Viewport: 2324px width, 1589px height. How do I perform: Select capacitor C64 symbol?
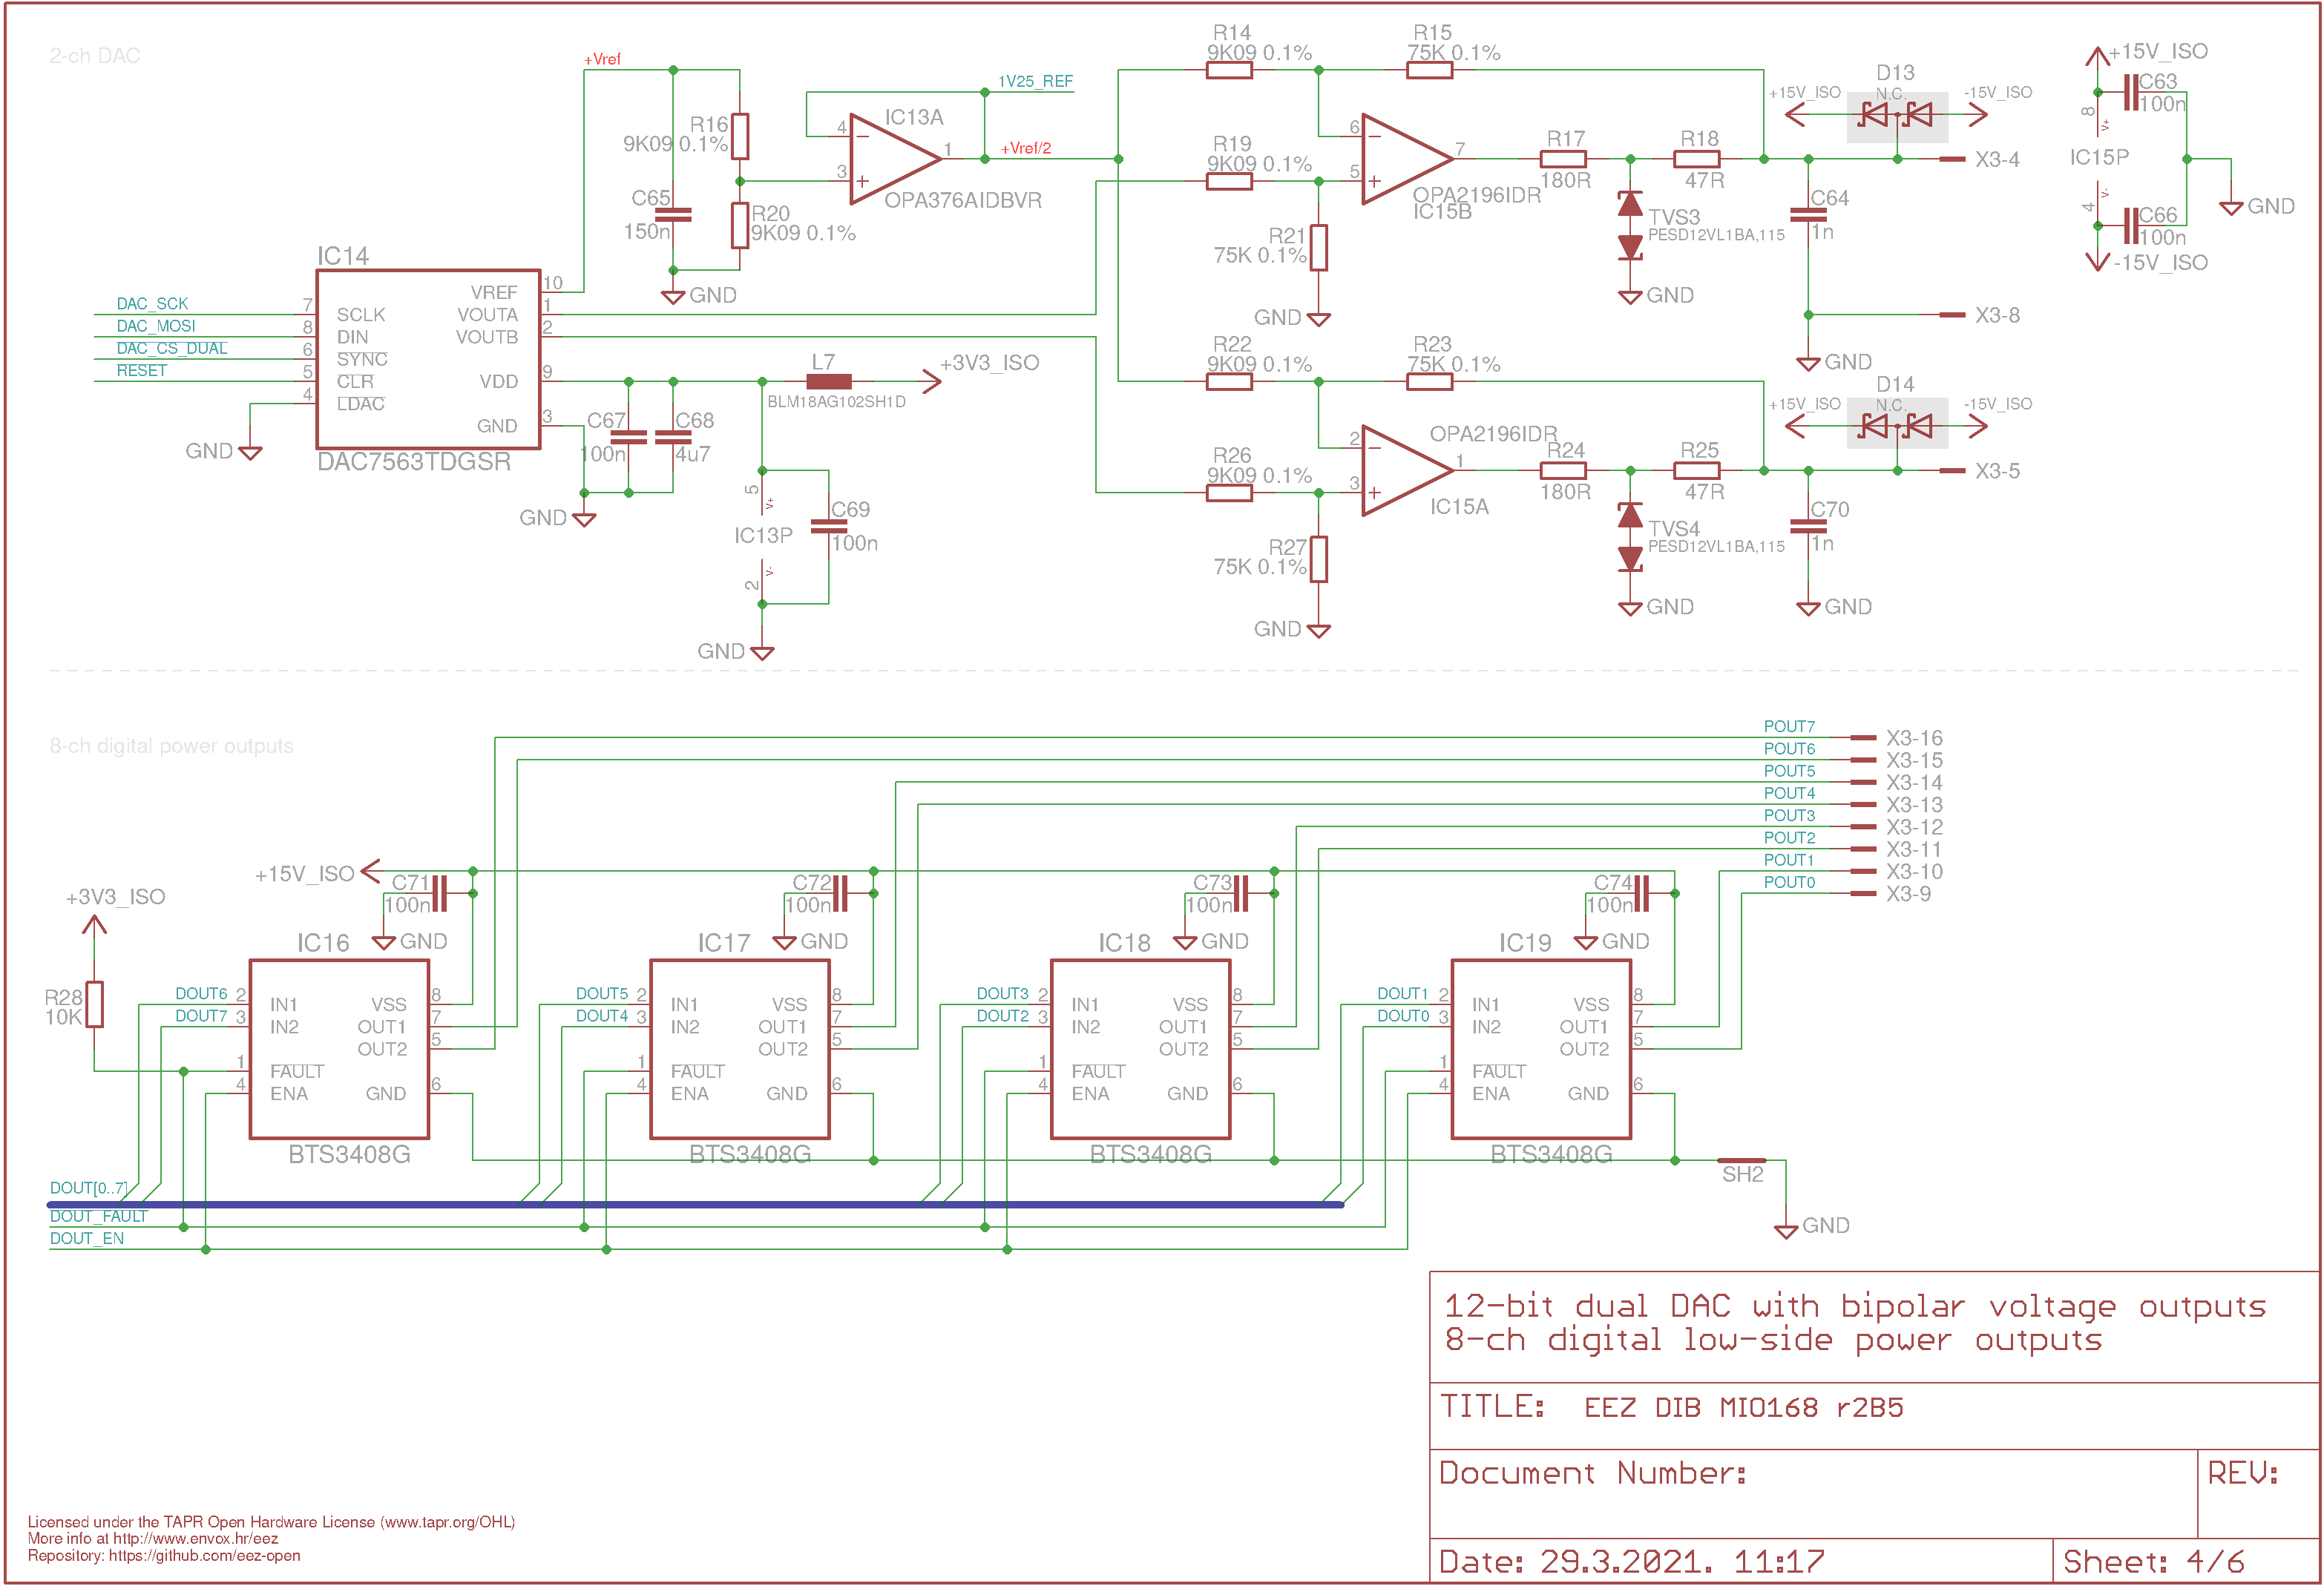click(x=1808, y=214)
